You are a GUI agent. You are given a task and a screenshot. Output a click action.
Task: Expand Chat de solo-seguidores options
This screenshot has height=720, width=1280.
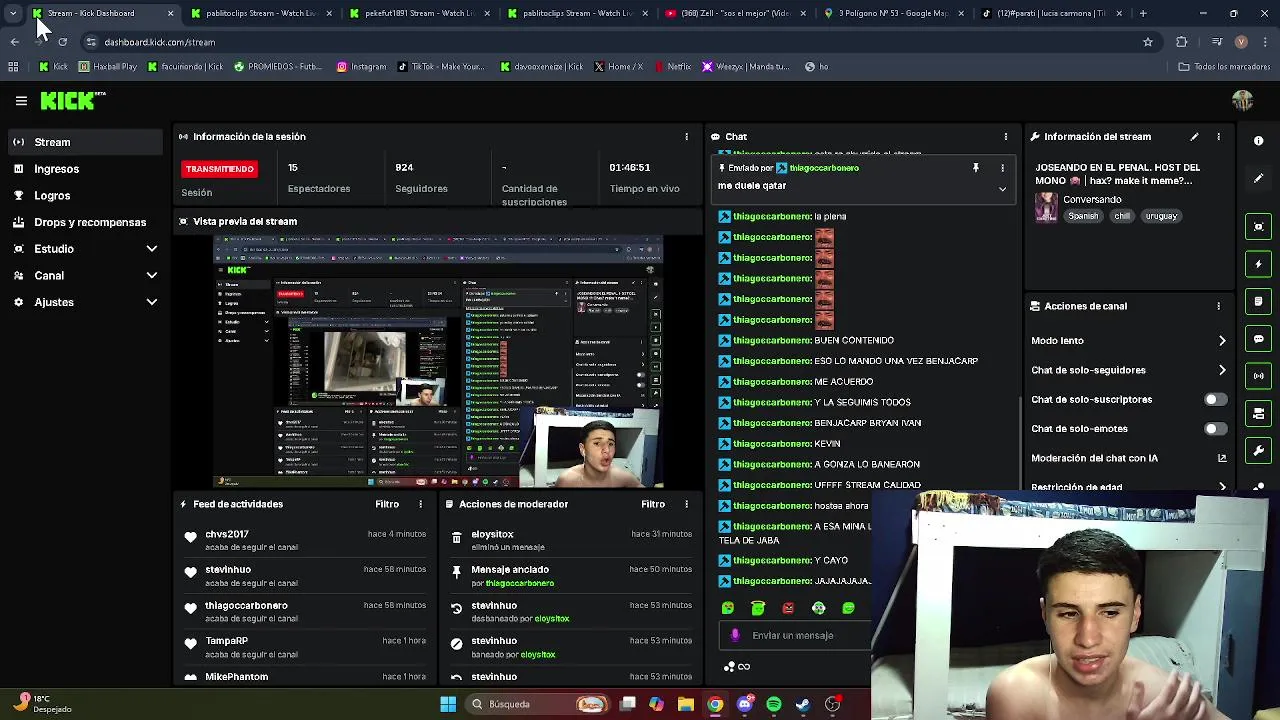[x=1222, y=370]
